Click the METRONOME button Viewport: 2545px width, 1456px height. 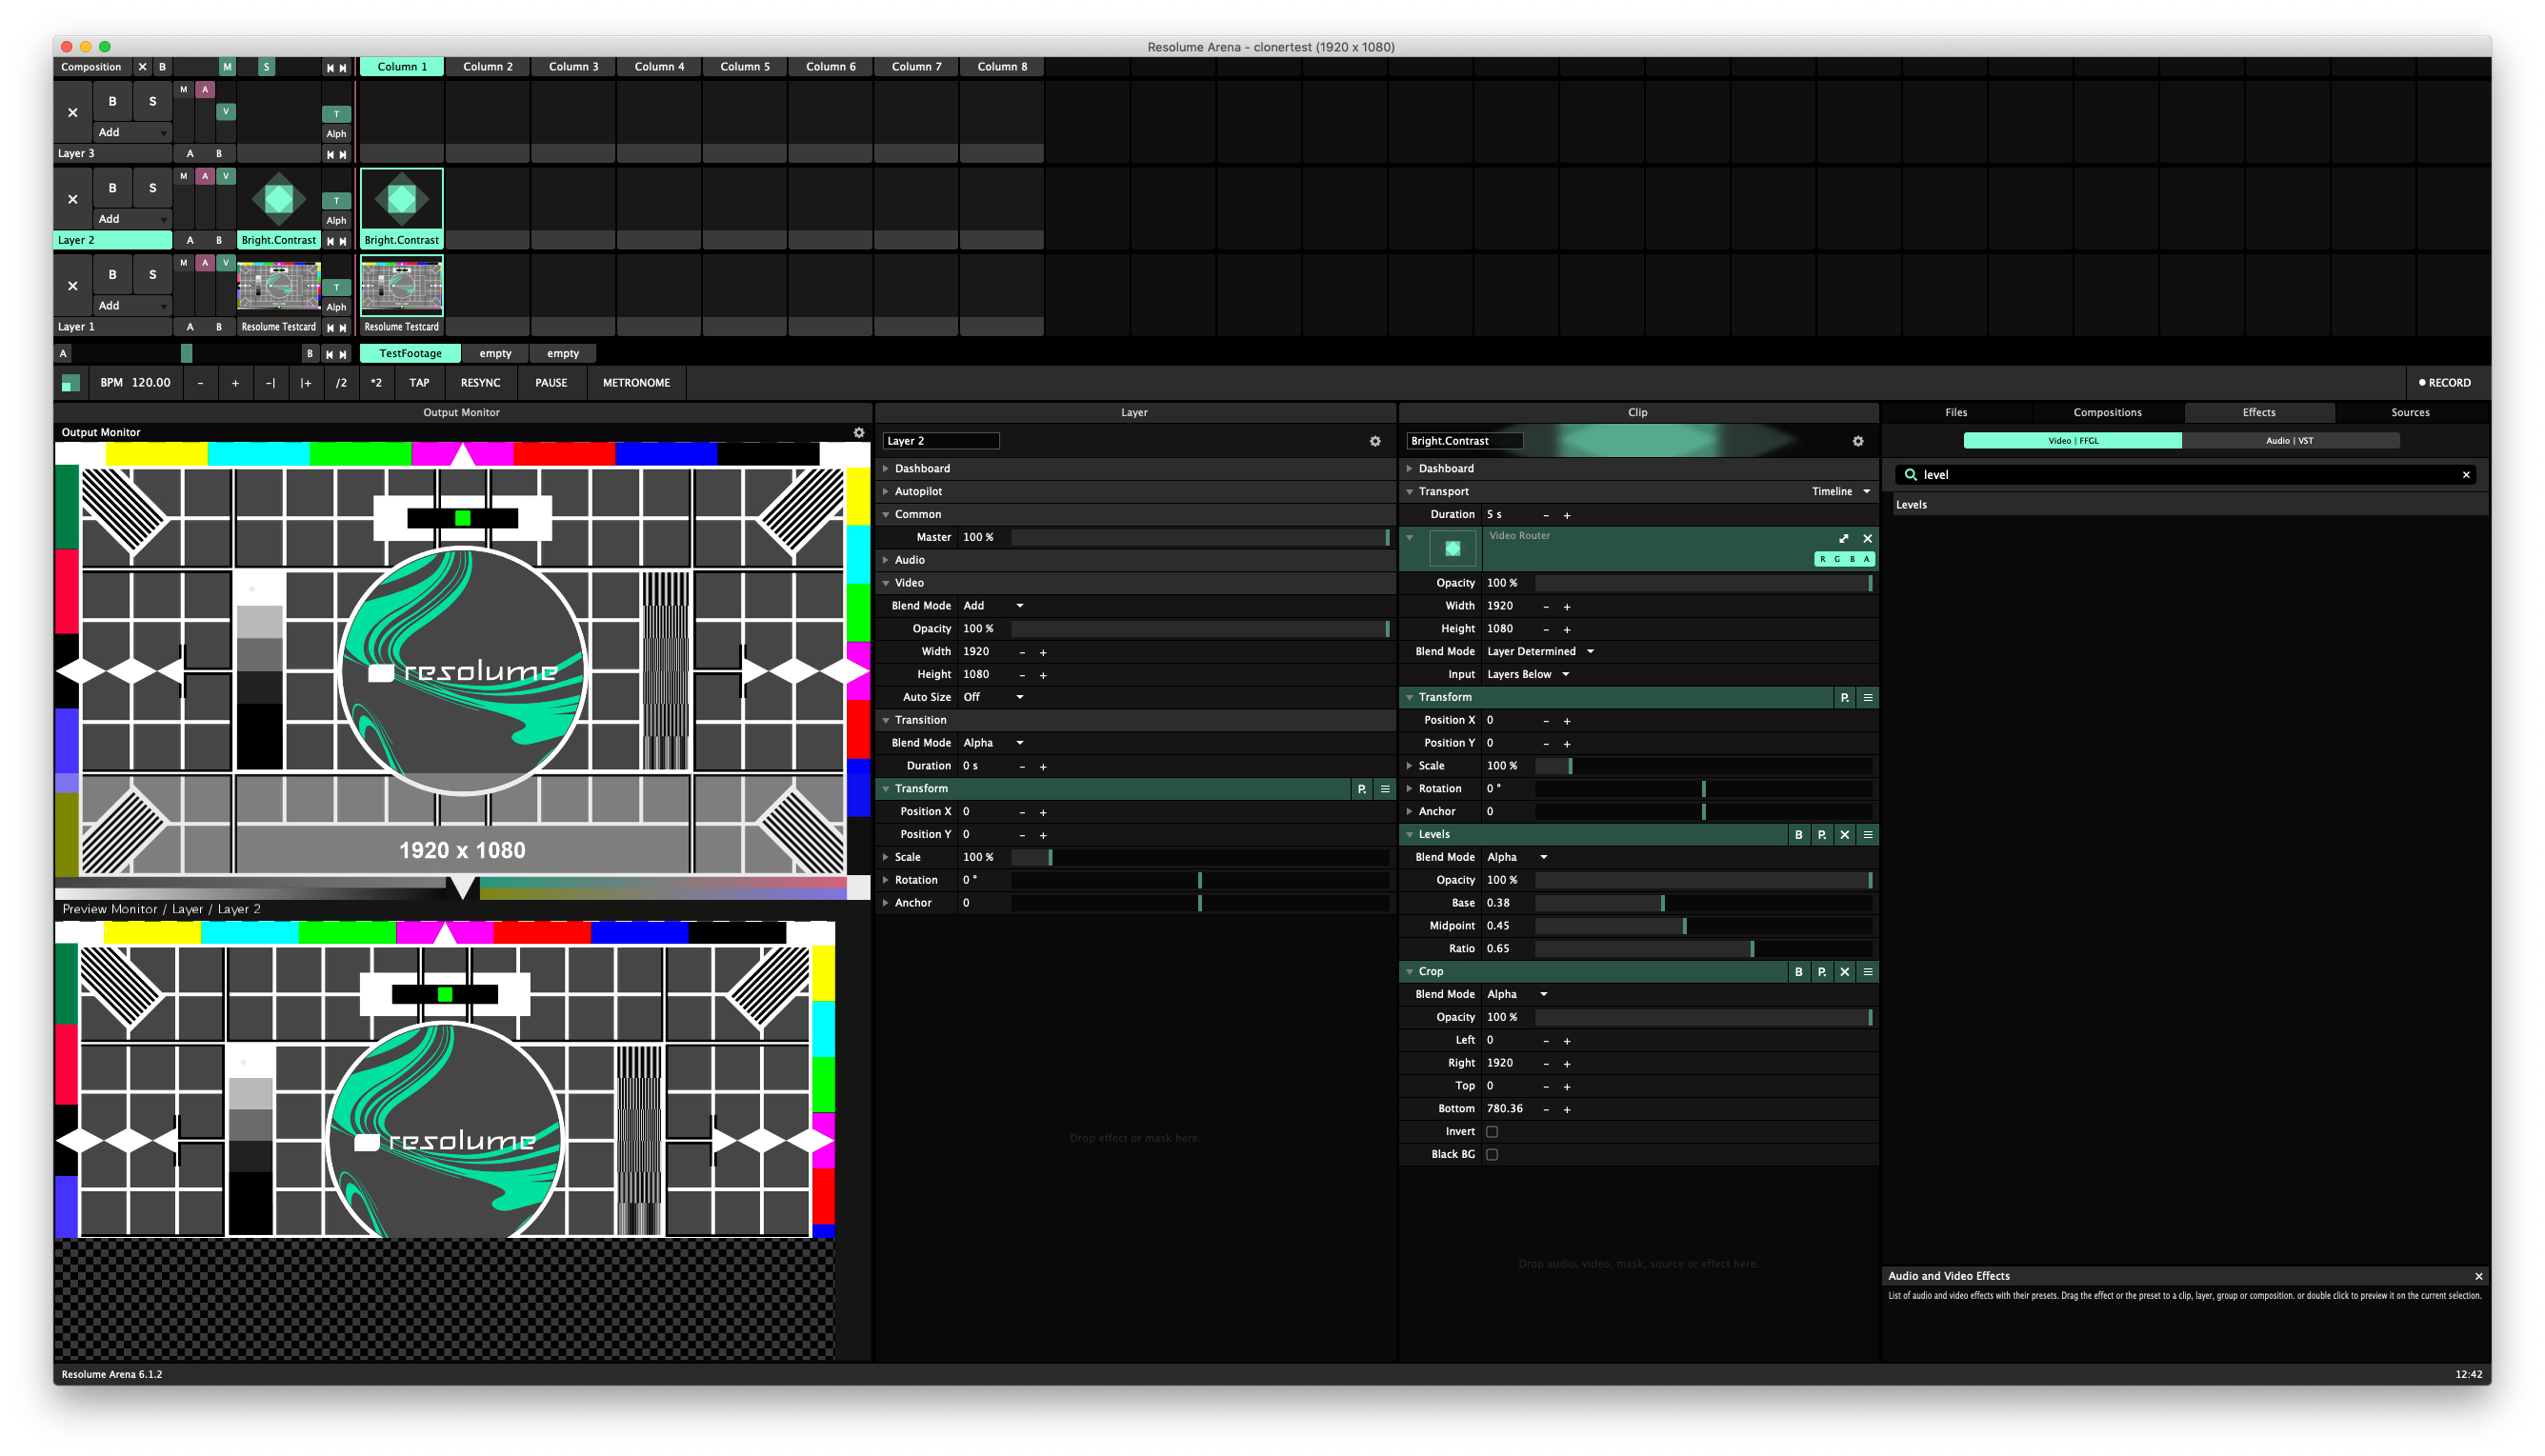tap(636, 382)
